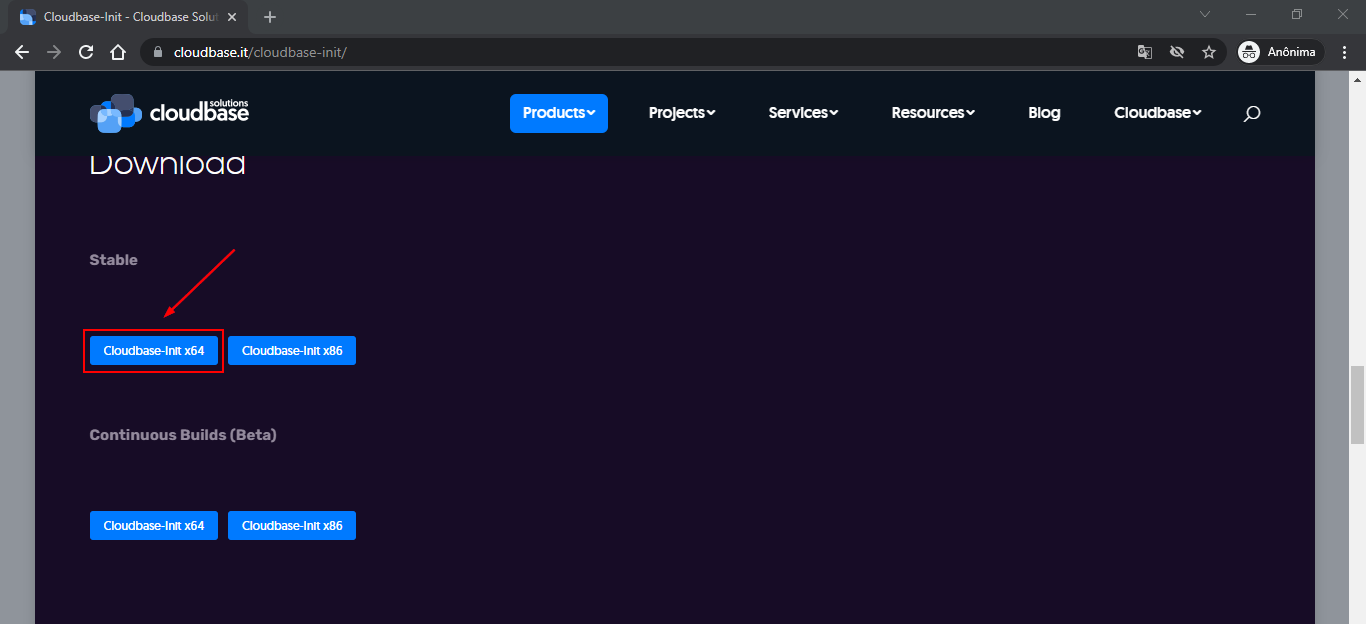The height and width of the screenshot is (624, 1366).
Task: Open the Anônima incognito profile button
Action: (1280, 52)
